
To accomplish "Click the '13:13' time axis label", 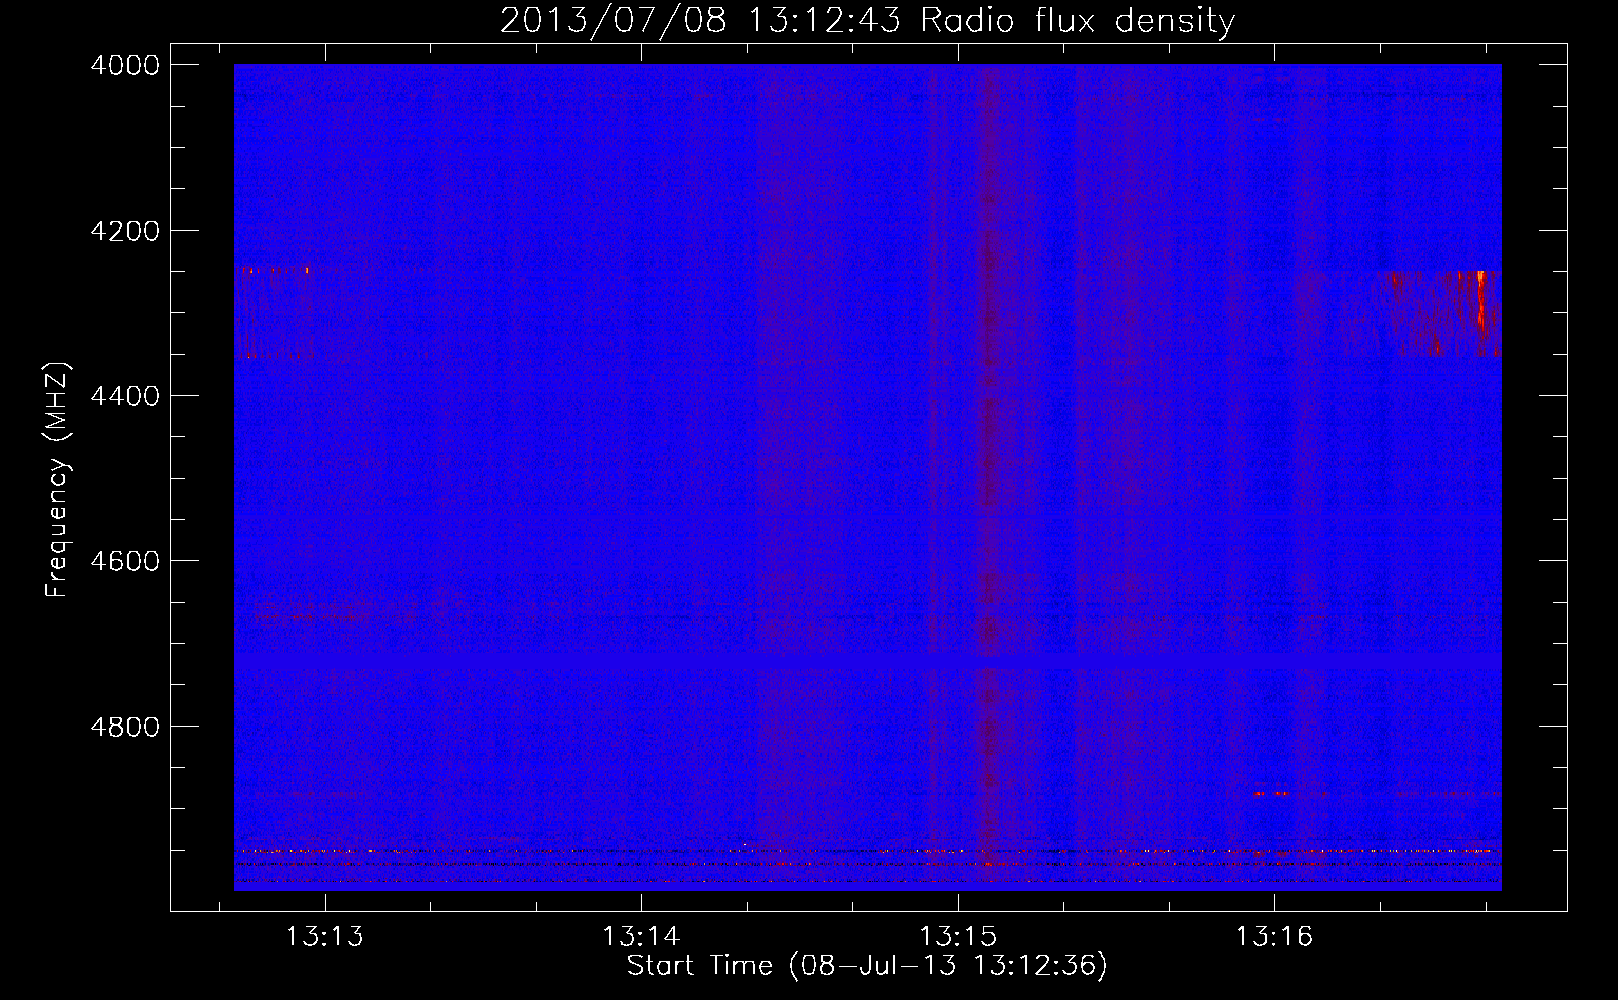I will 324,937.
